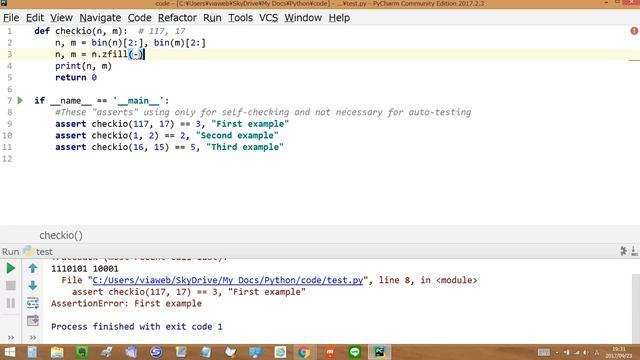Open the LINE taskbar icon
The image size is (640, 360).
pyautogui.click(x=355, y=352)
